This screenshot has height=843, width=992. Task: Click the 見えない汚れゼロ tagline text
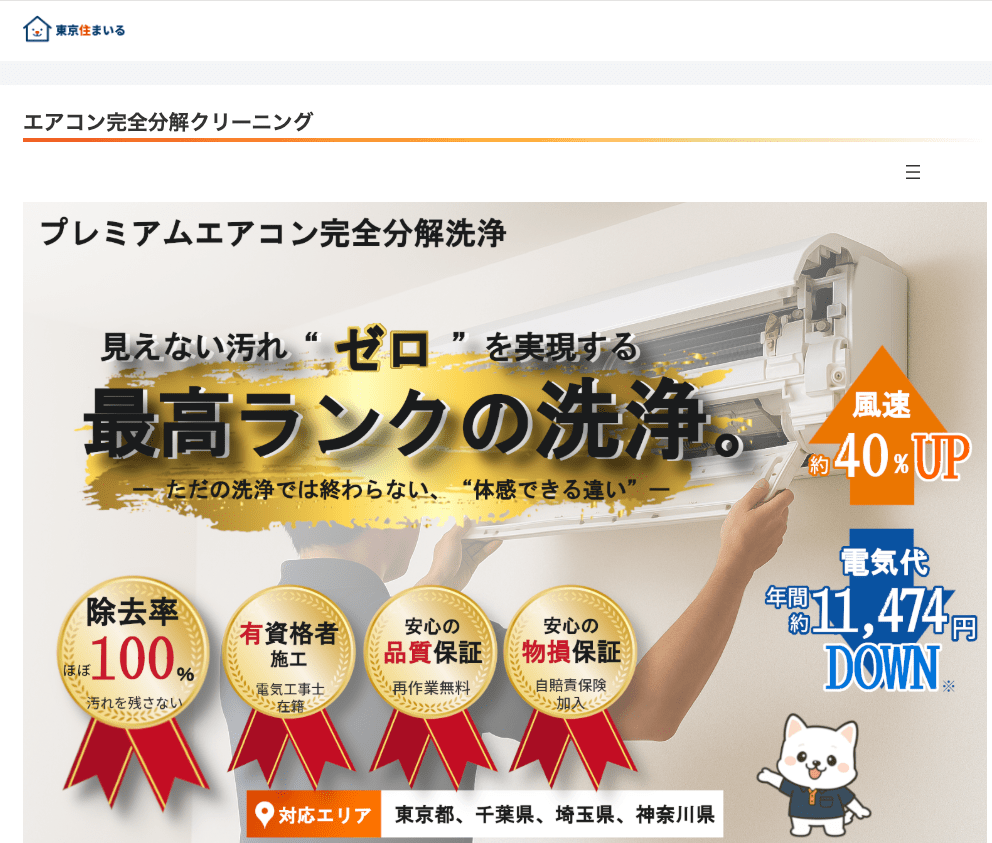tap(370, 347)
